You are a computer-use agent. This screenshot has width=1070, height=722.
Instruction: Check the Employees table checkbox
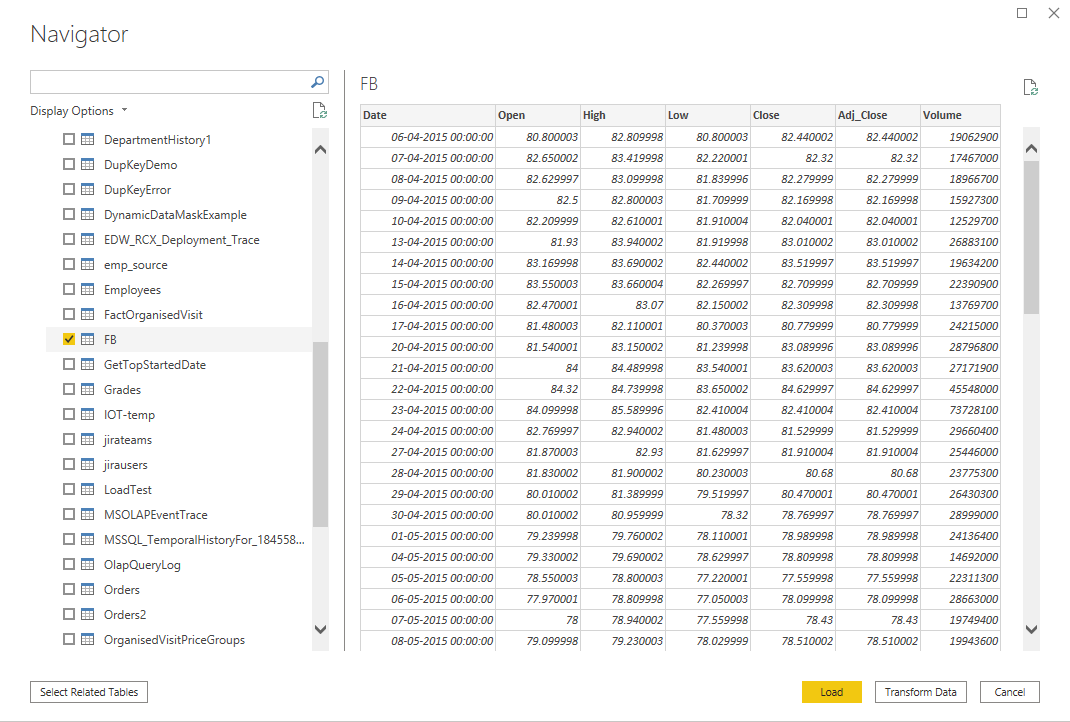point(69,290)
